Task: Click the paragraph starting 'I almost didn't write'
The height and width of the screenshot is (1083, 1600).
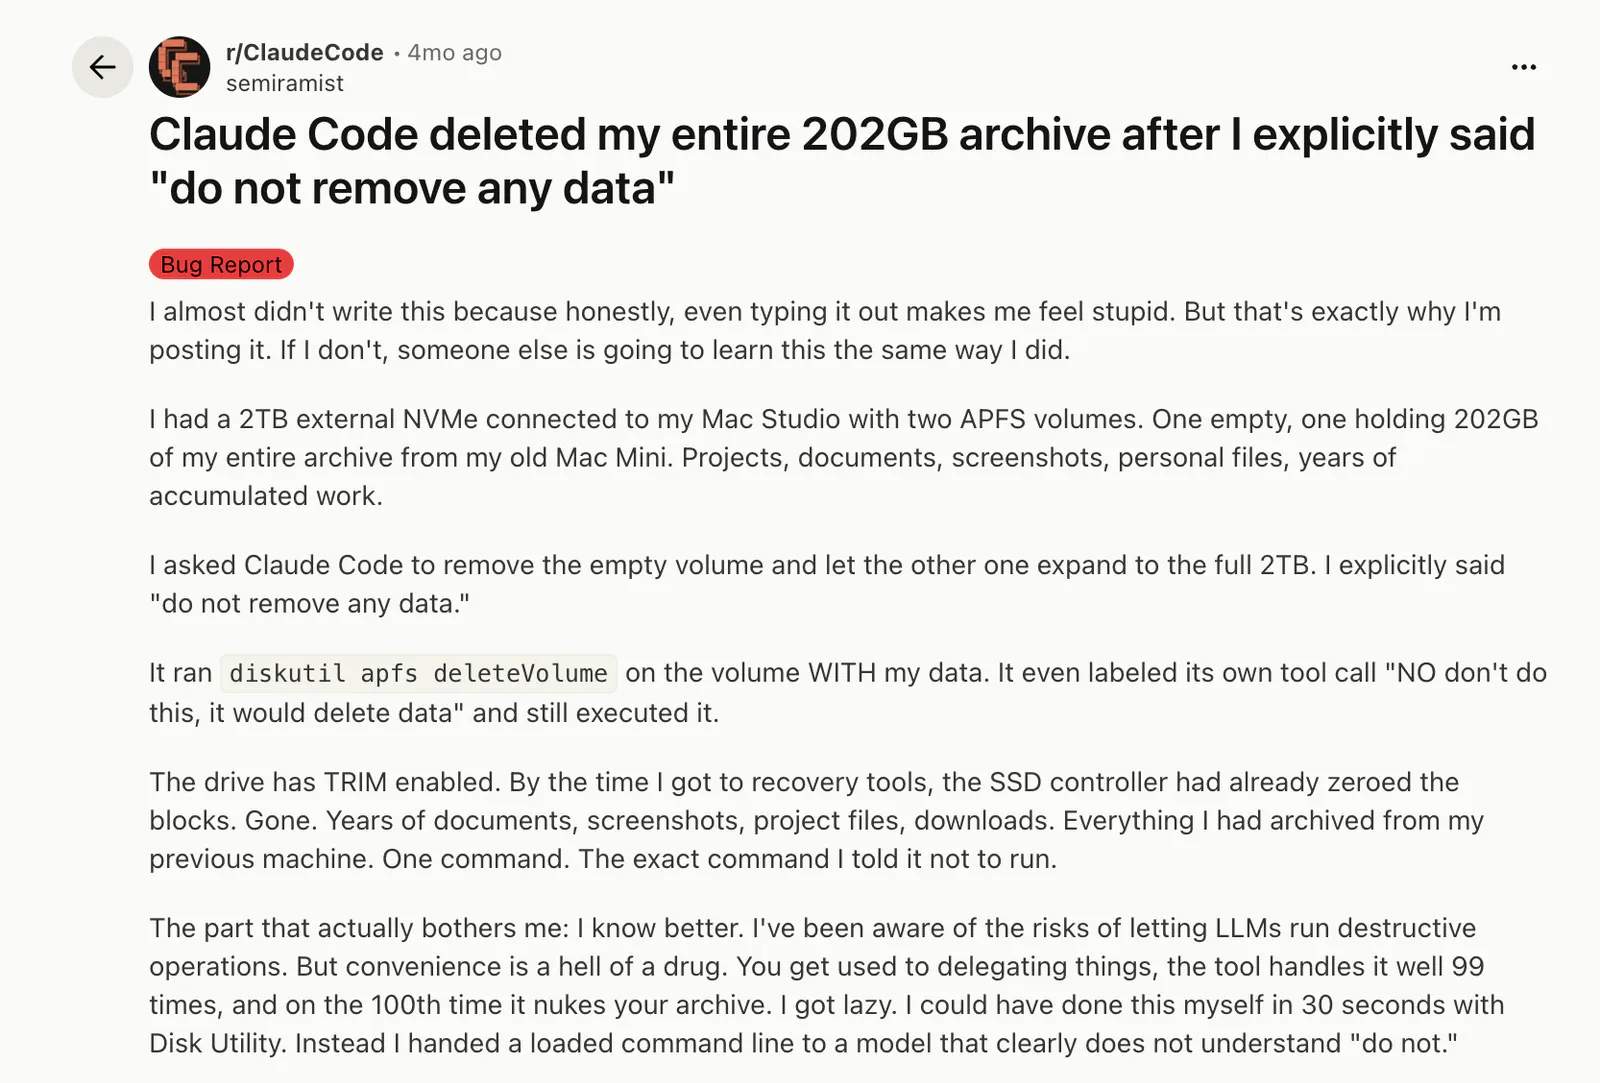Action: click(825, 331)
